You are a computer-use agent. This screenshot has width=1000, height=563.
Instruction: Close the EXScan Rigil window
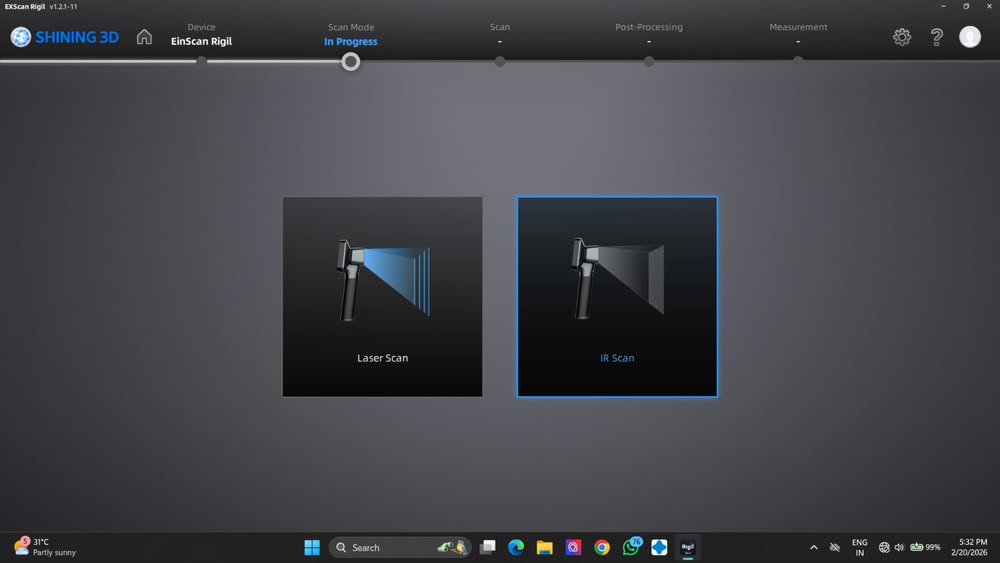989,6
